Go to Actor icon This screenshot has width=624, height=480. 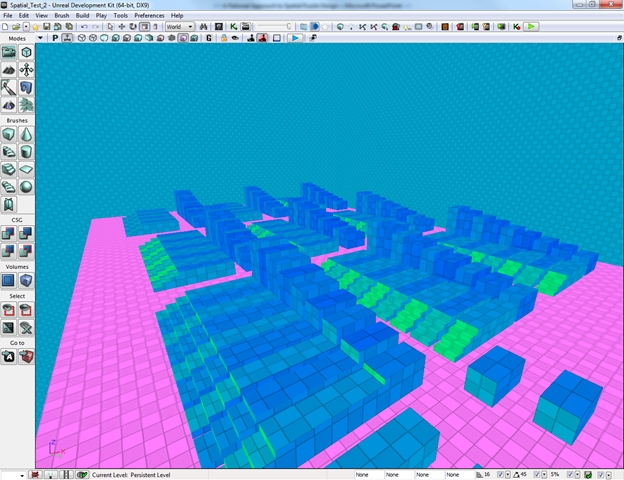[x=9, y=357]
